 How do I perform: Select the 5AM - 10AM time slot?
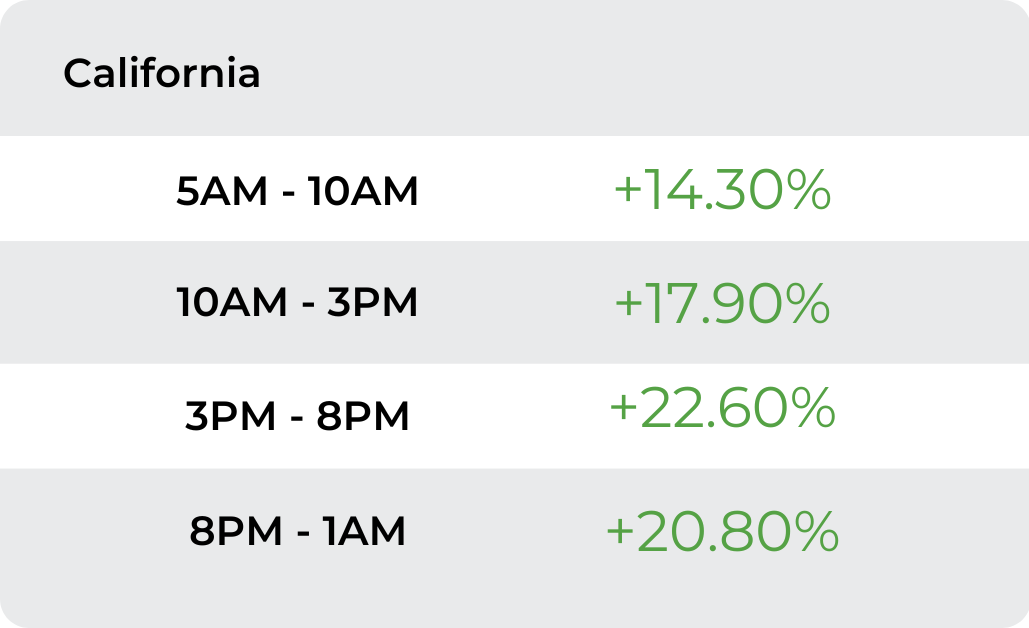click(297, 192)
